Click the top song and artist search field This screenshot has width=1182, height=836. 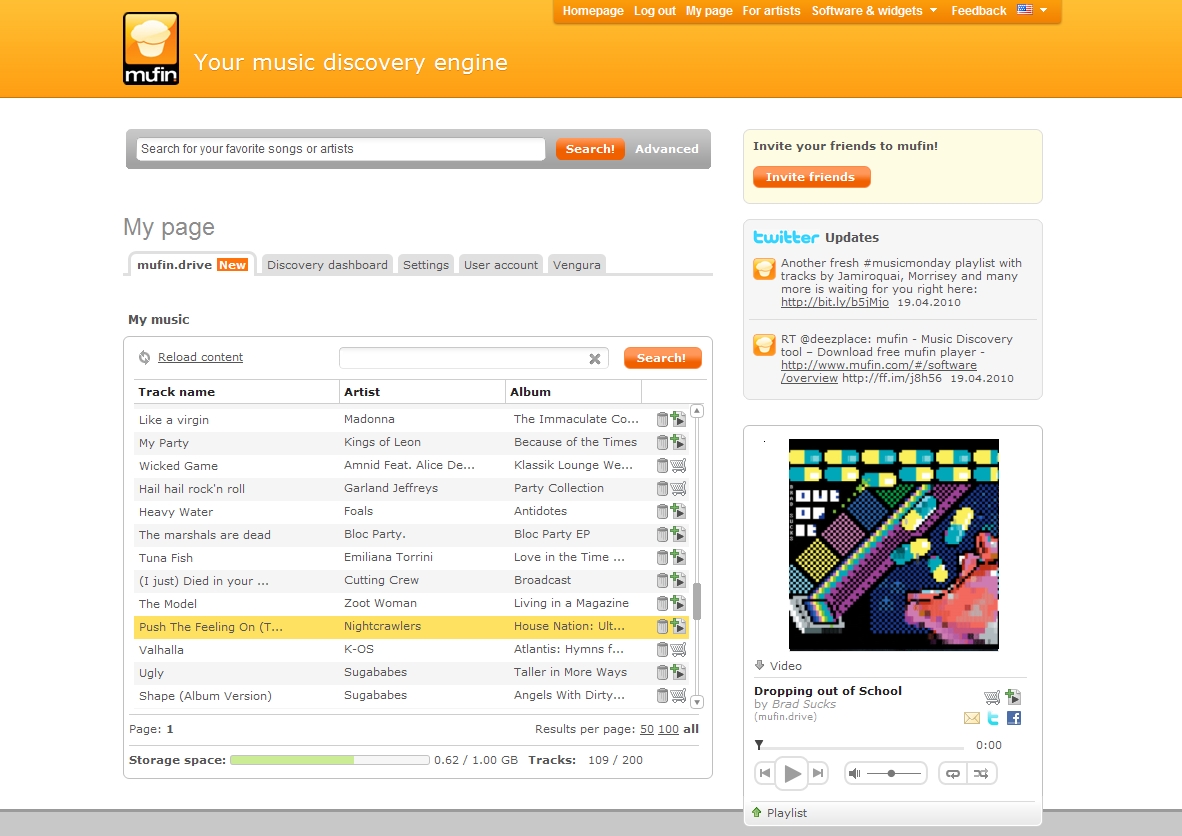coord(340,149)
